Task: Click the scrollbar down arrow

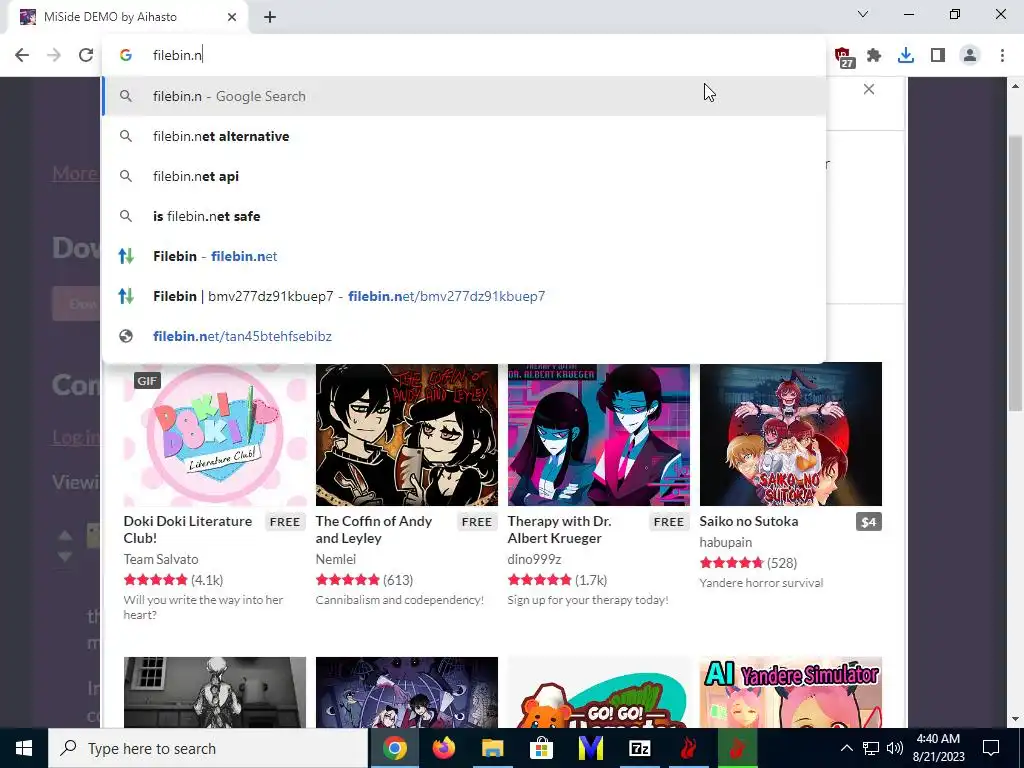Action: click(x=1016, y=720)
